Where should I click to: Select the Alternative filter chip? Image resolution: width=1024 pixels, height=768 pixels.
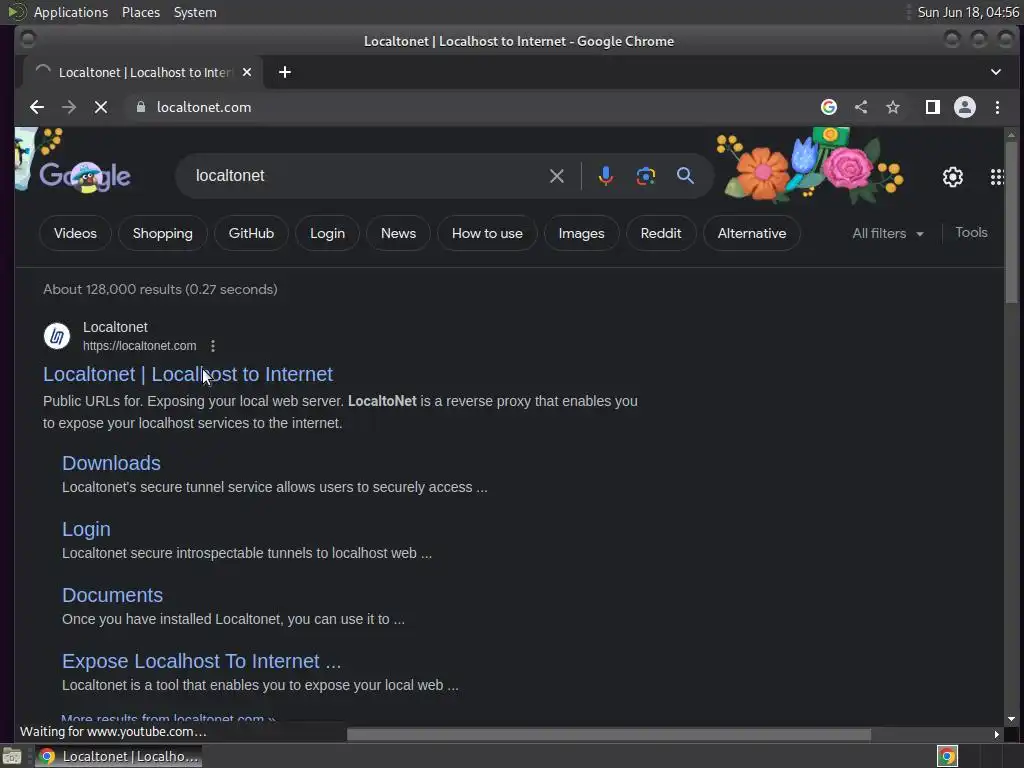[752, 233]
